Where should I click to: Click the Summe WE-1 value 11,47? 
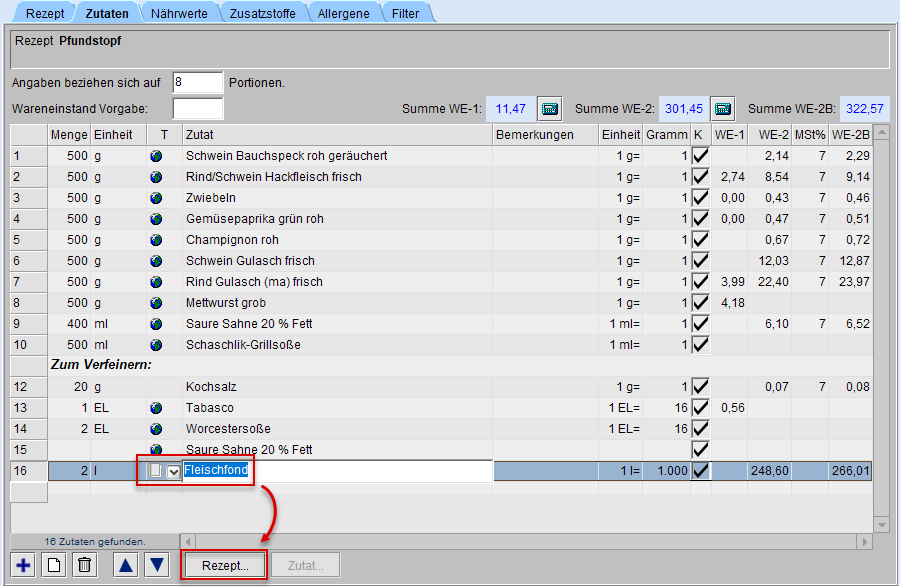point(510,108)
